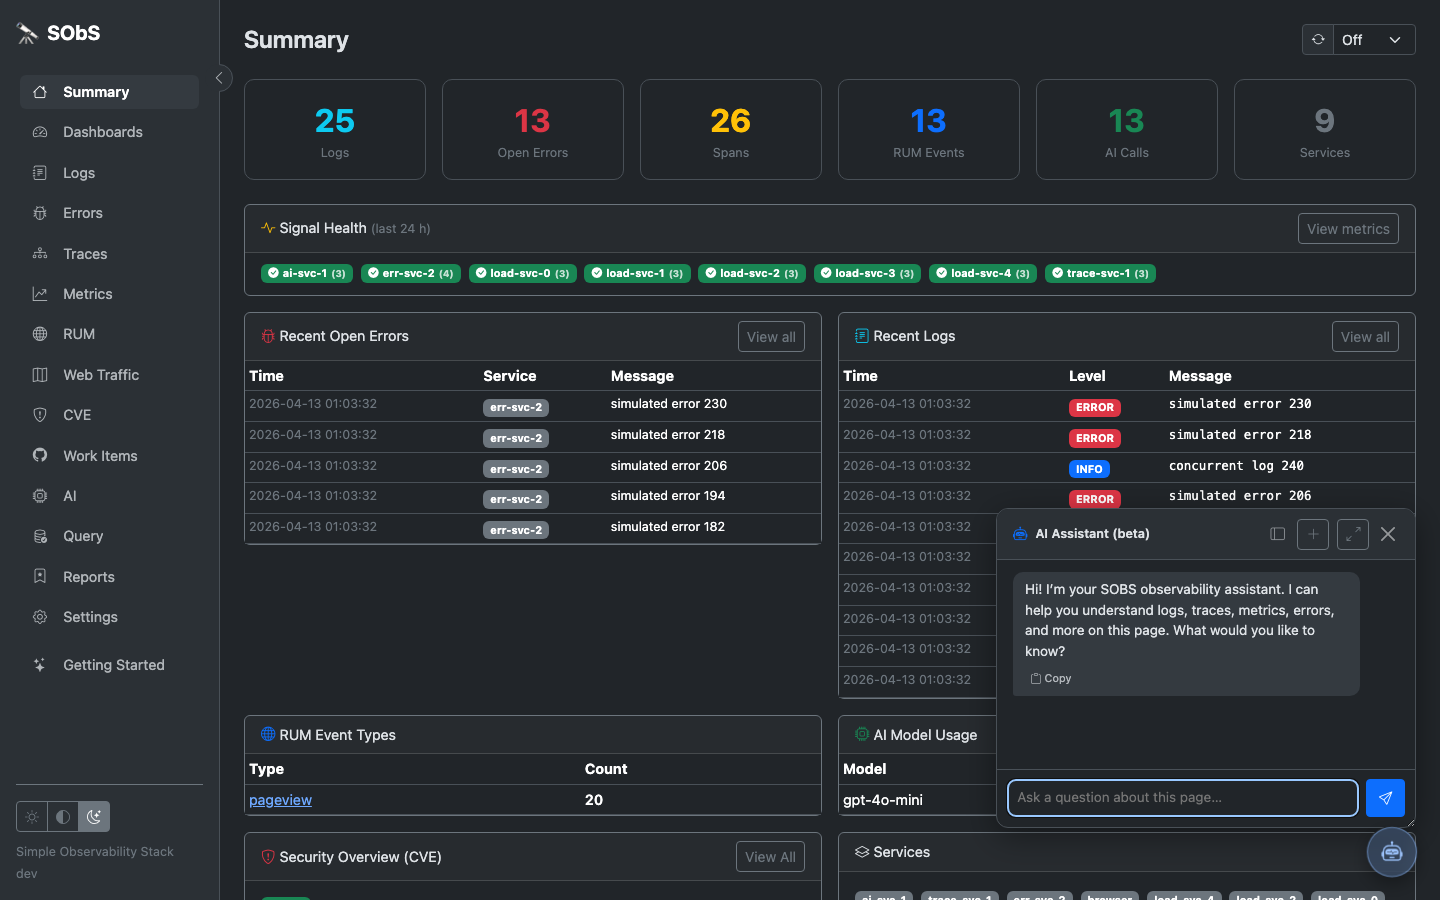Open the 25 Logs summary card
This screenshot has height=900, width=1440.
click(x=335, y=130)
